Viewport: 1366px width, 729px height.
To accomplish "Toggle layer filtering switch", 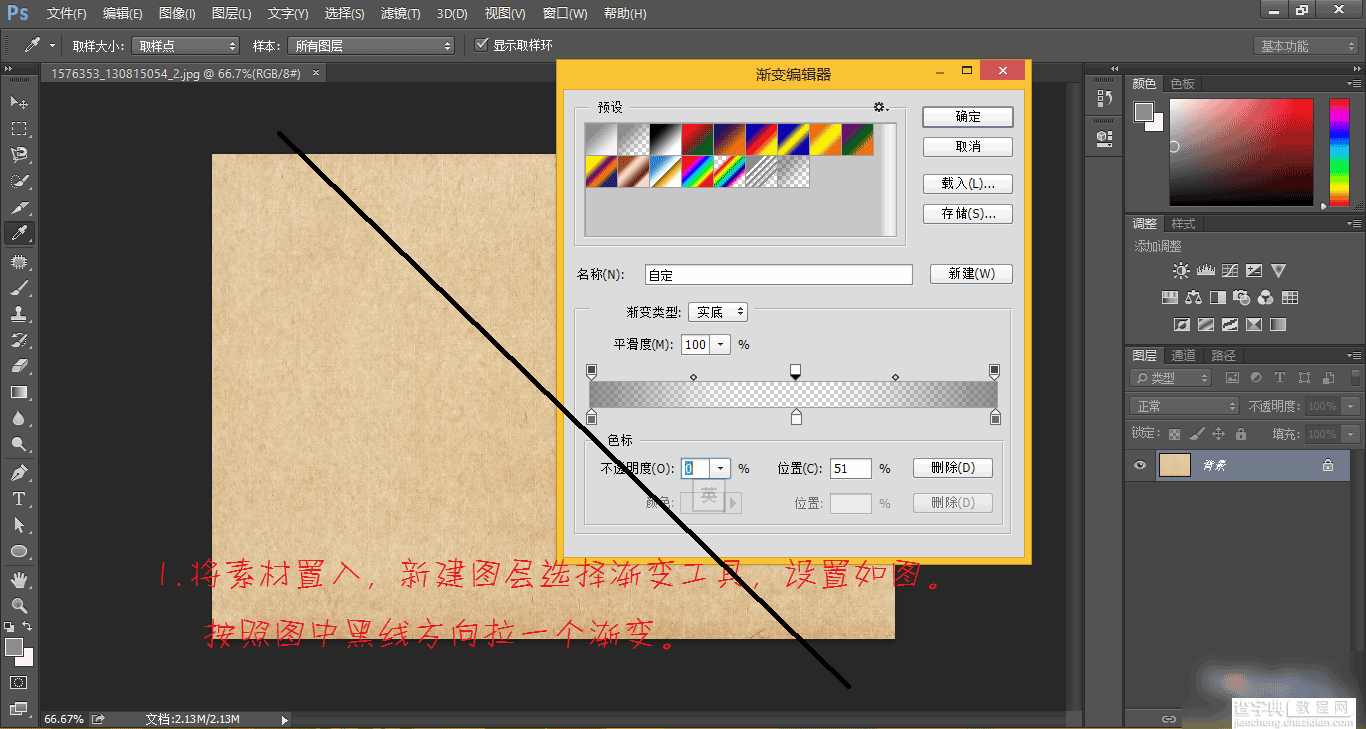I will 1353,378.
